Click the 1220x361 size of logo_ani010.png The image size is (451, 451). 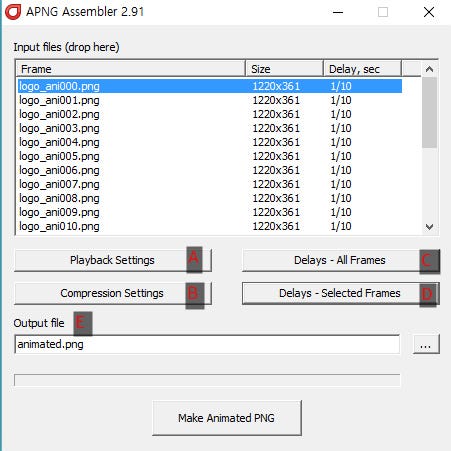pyautogui.click(x=276, y=226)
